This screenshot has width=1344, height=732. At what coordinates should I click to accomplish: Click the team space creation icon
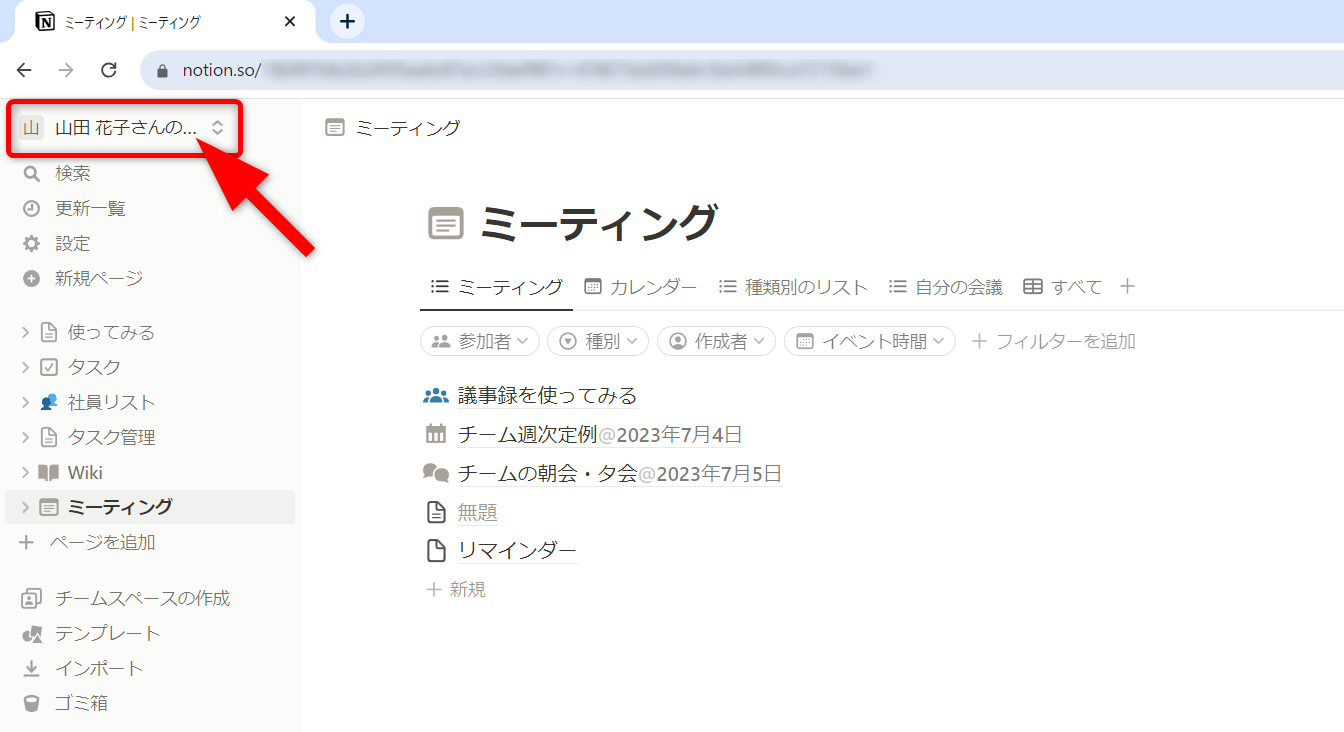click(x=31, y=599)
